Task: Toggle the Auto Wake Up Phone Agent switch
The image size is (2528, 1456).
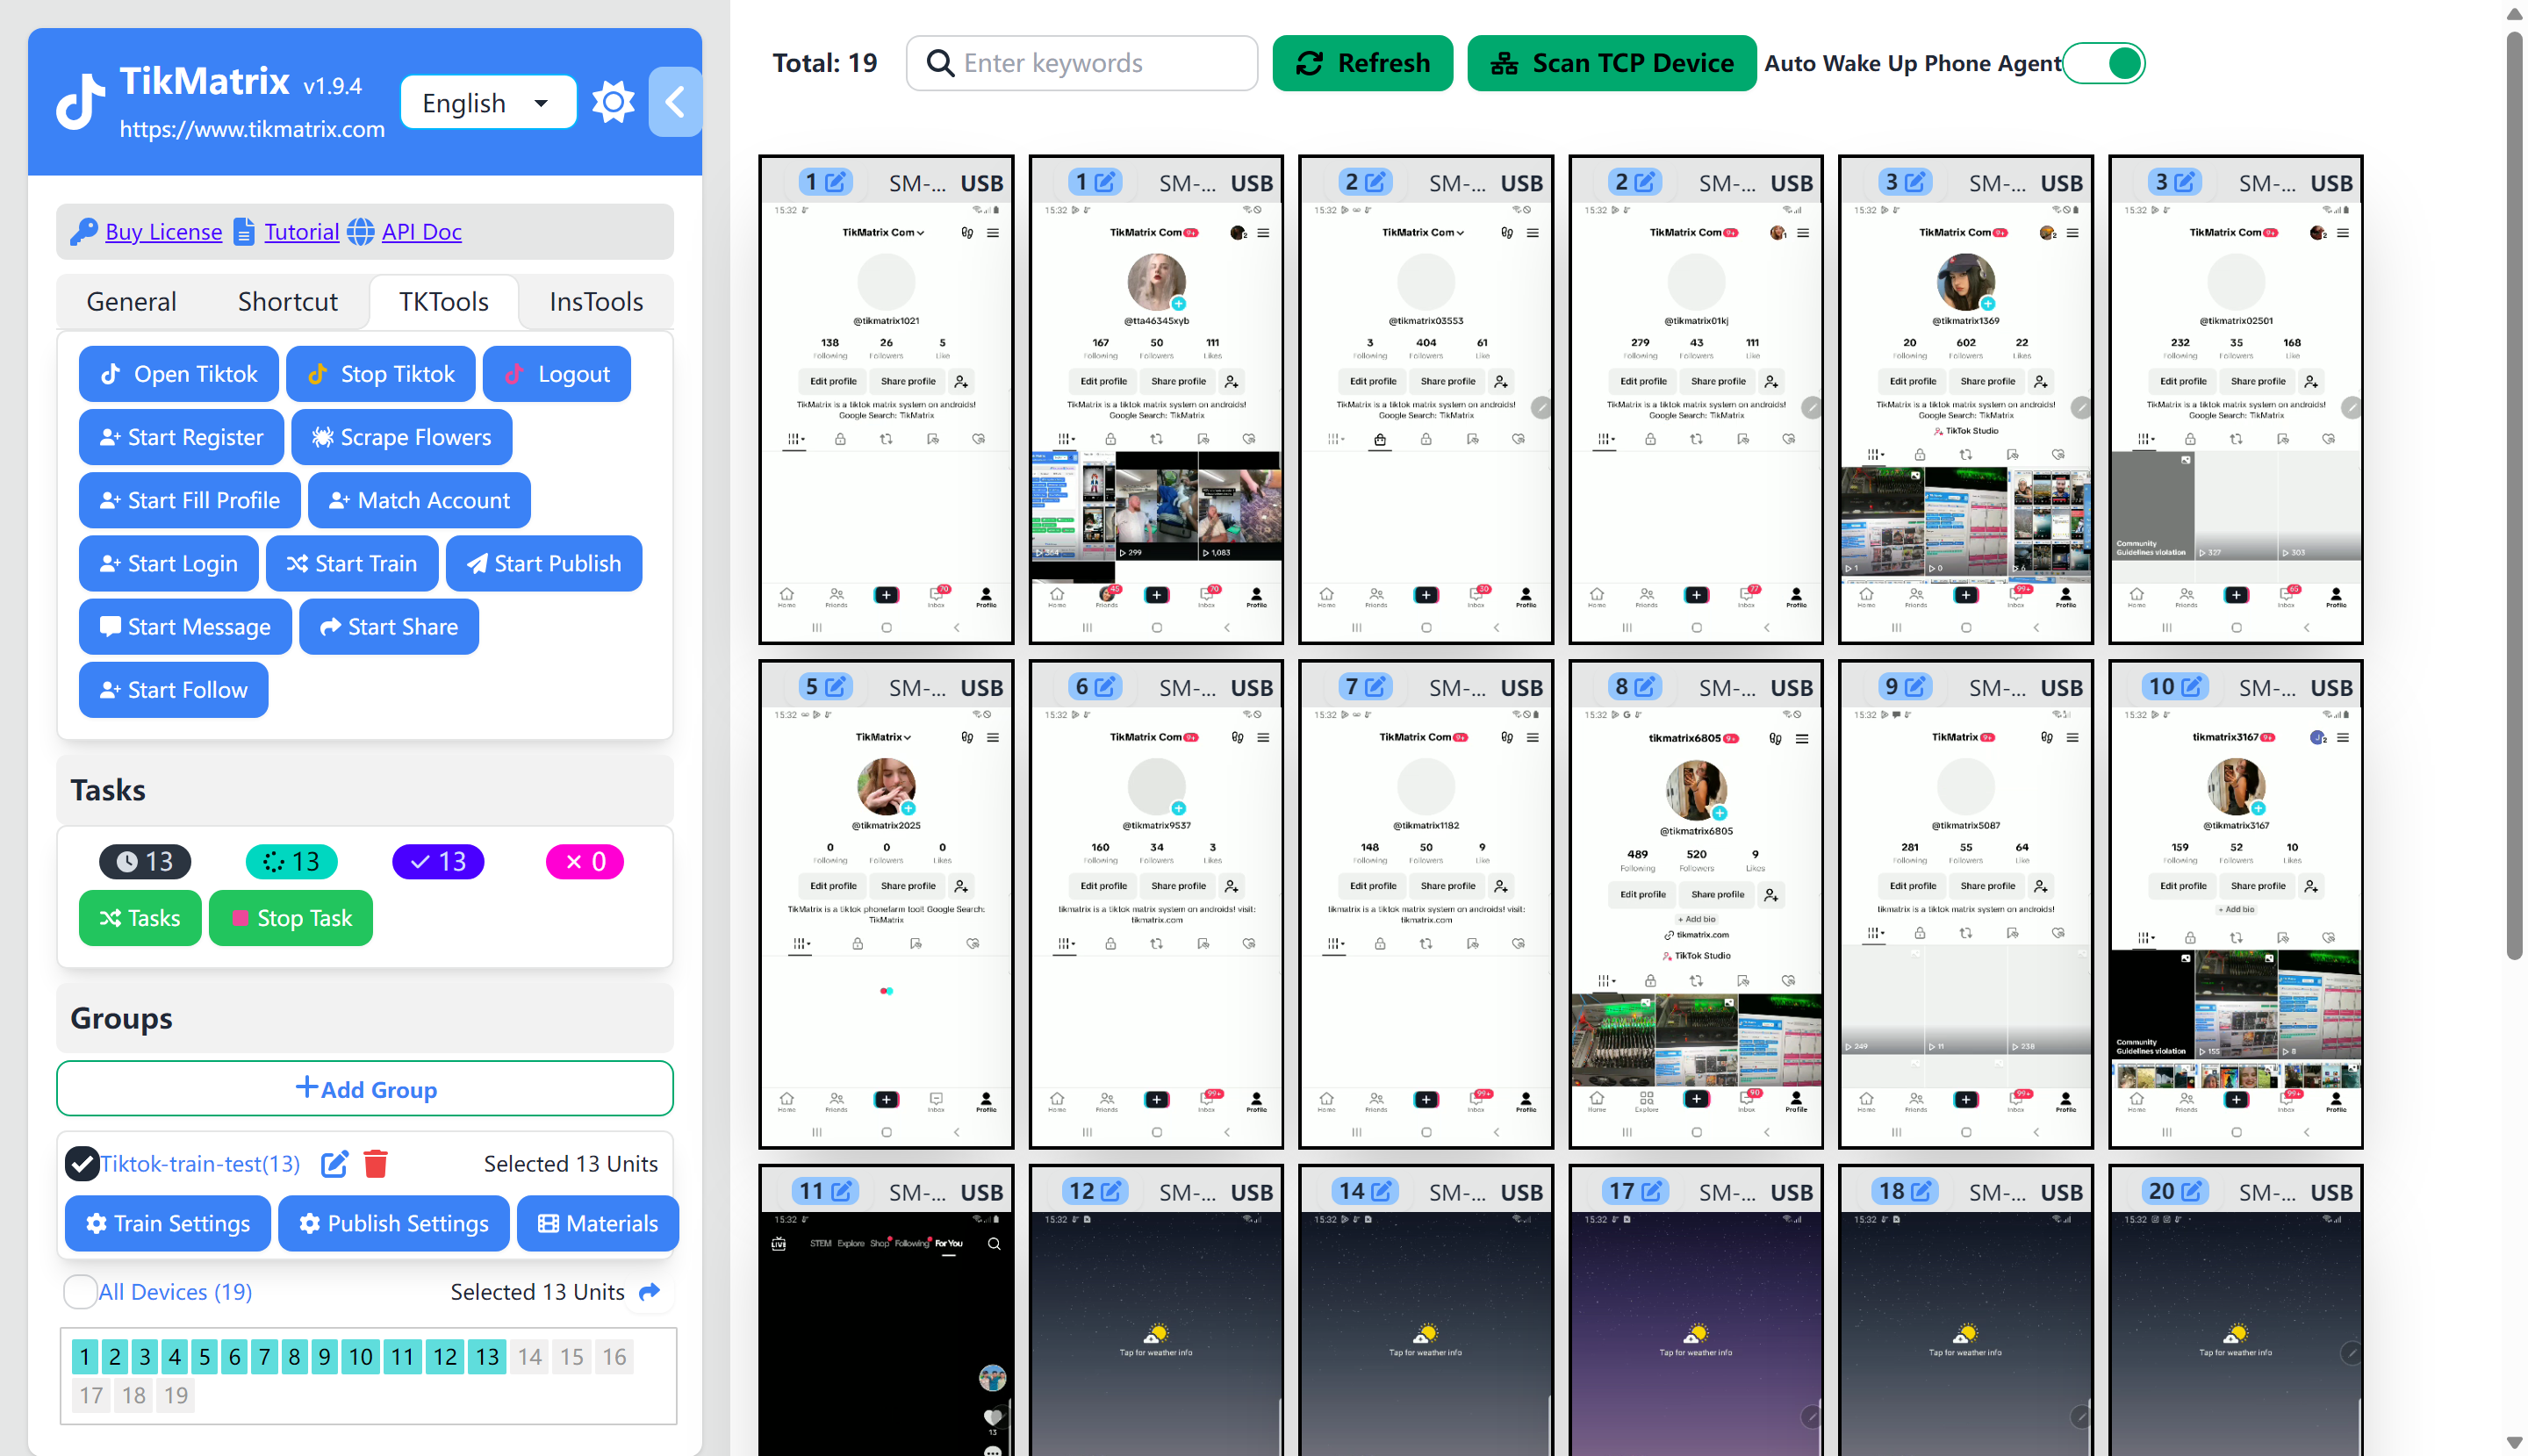Action: click(x=2106, y=62)
